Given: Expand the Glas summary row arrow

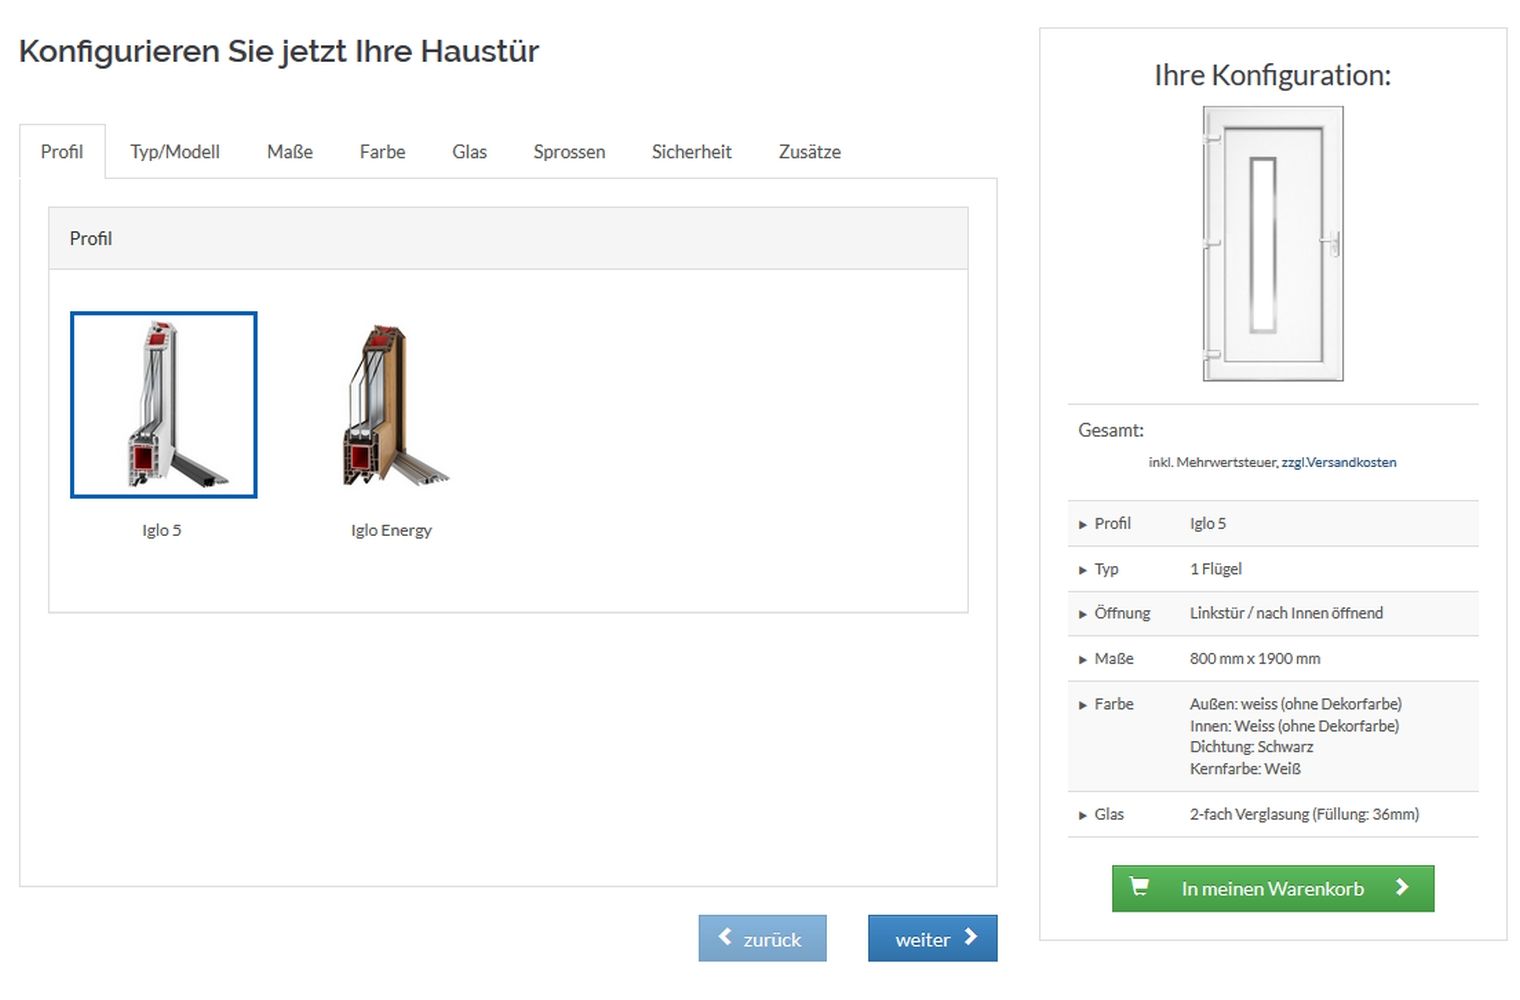Looking at the screenshot, I should coord(1082,815).
